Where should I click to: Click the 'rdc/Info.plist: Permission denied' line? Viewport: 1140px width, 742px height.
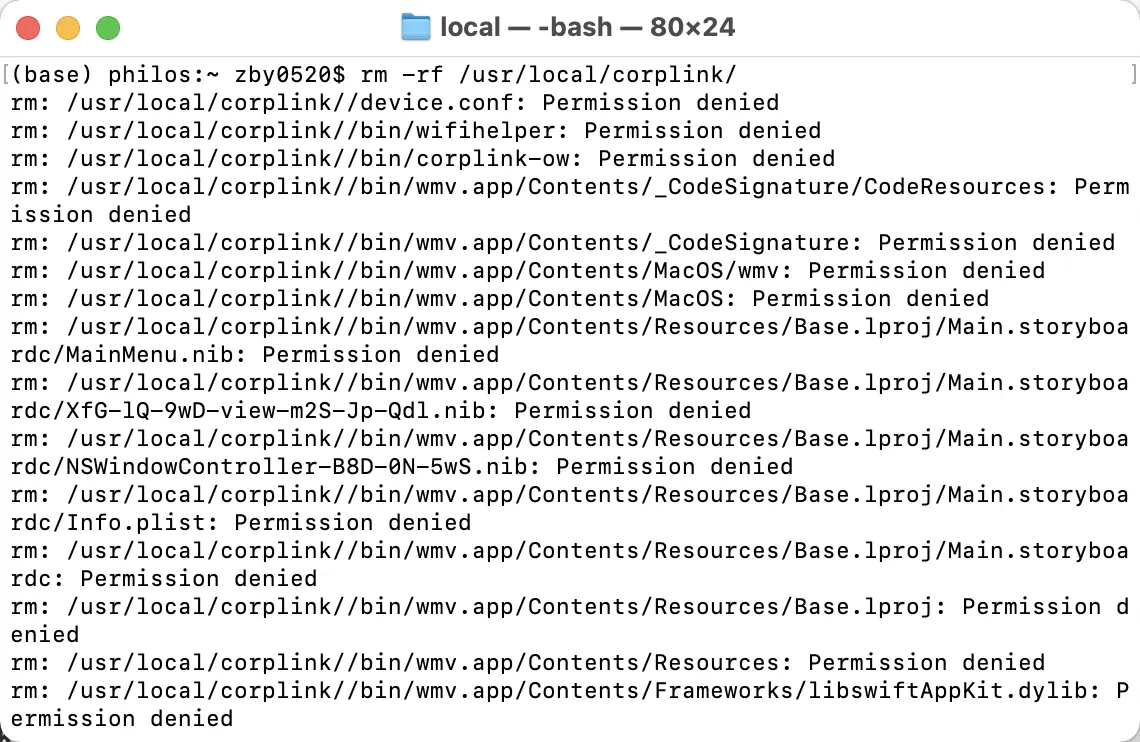point(241,523)
